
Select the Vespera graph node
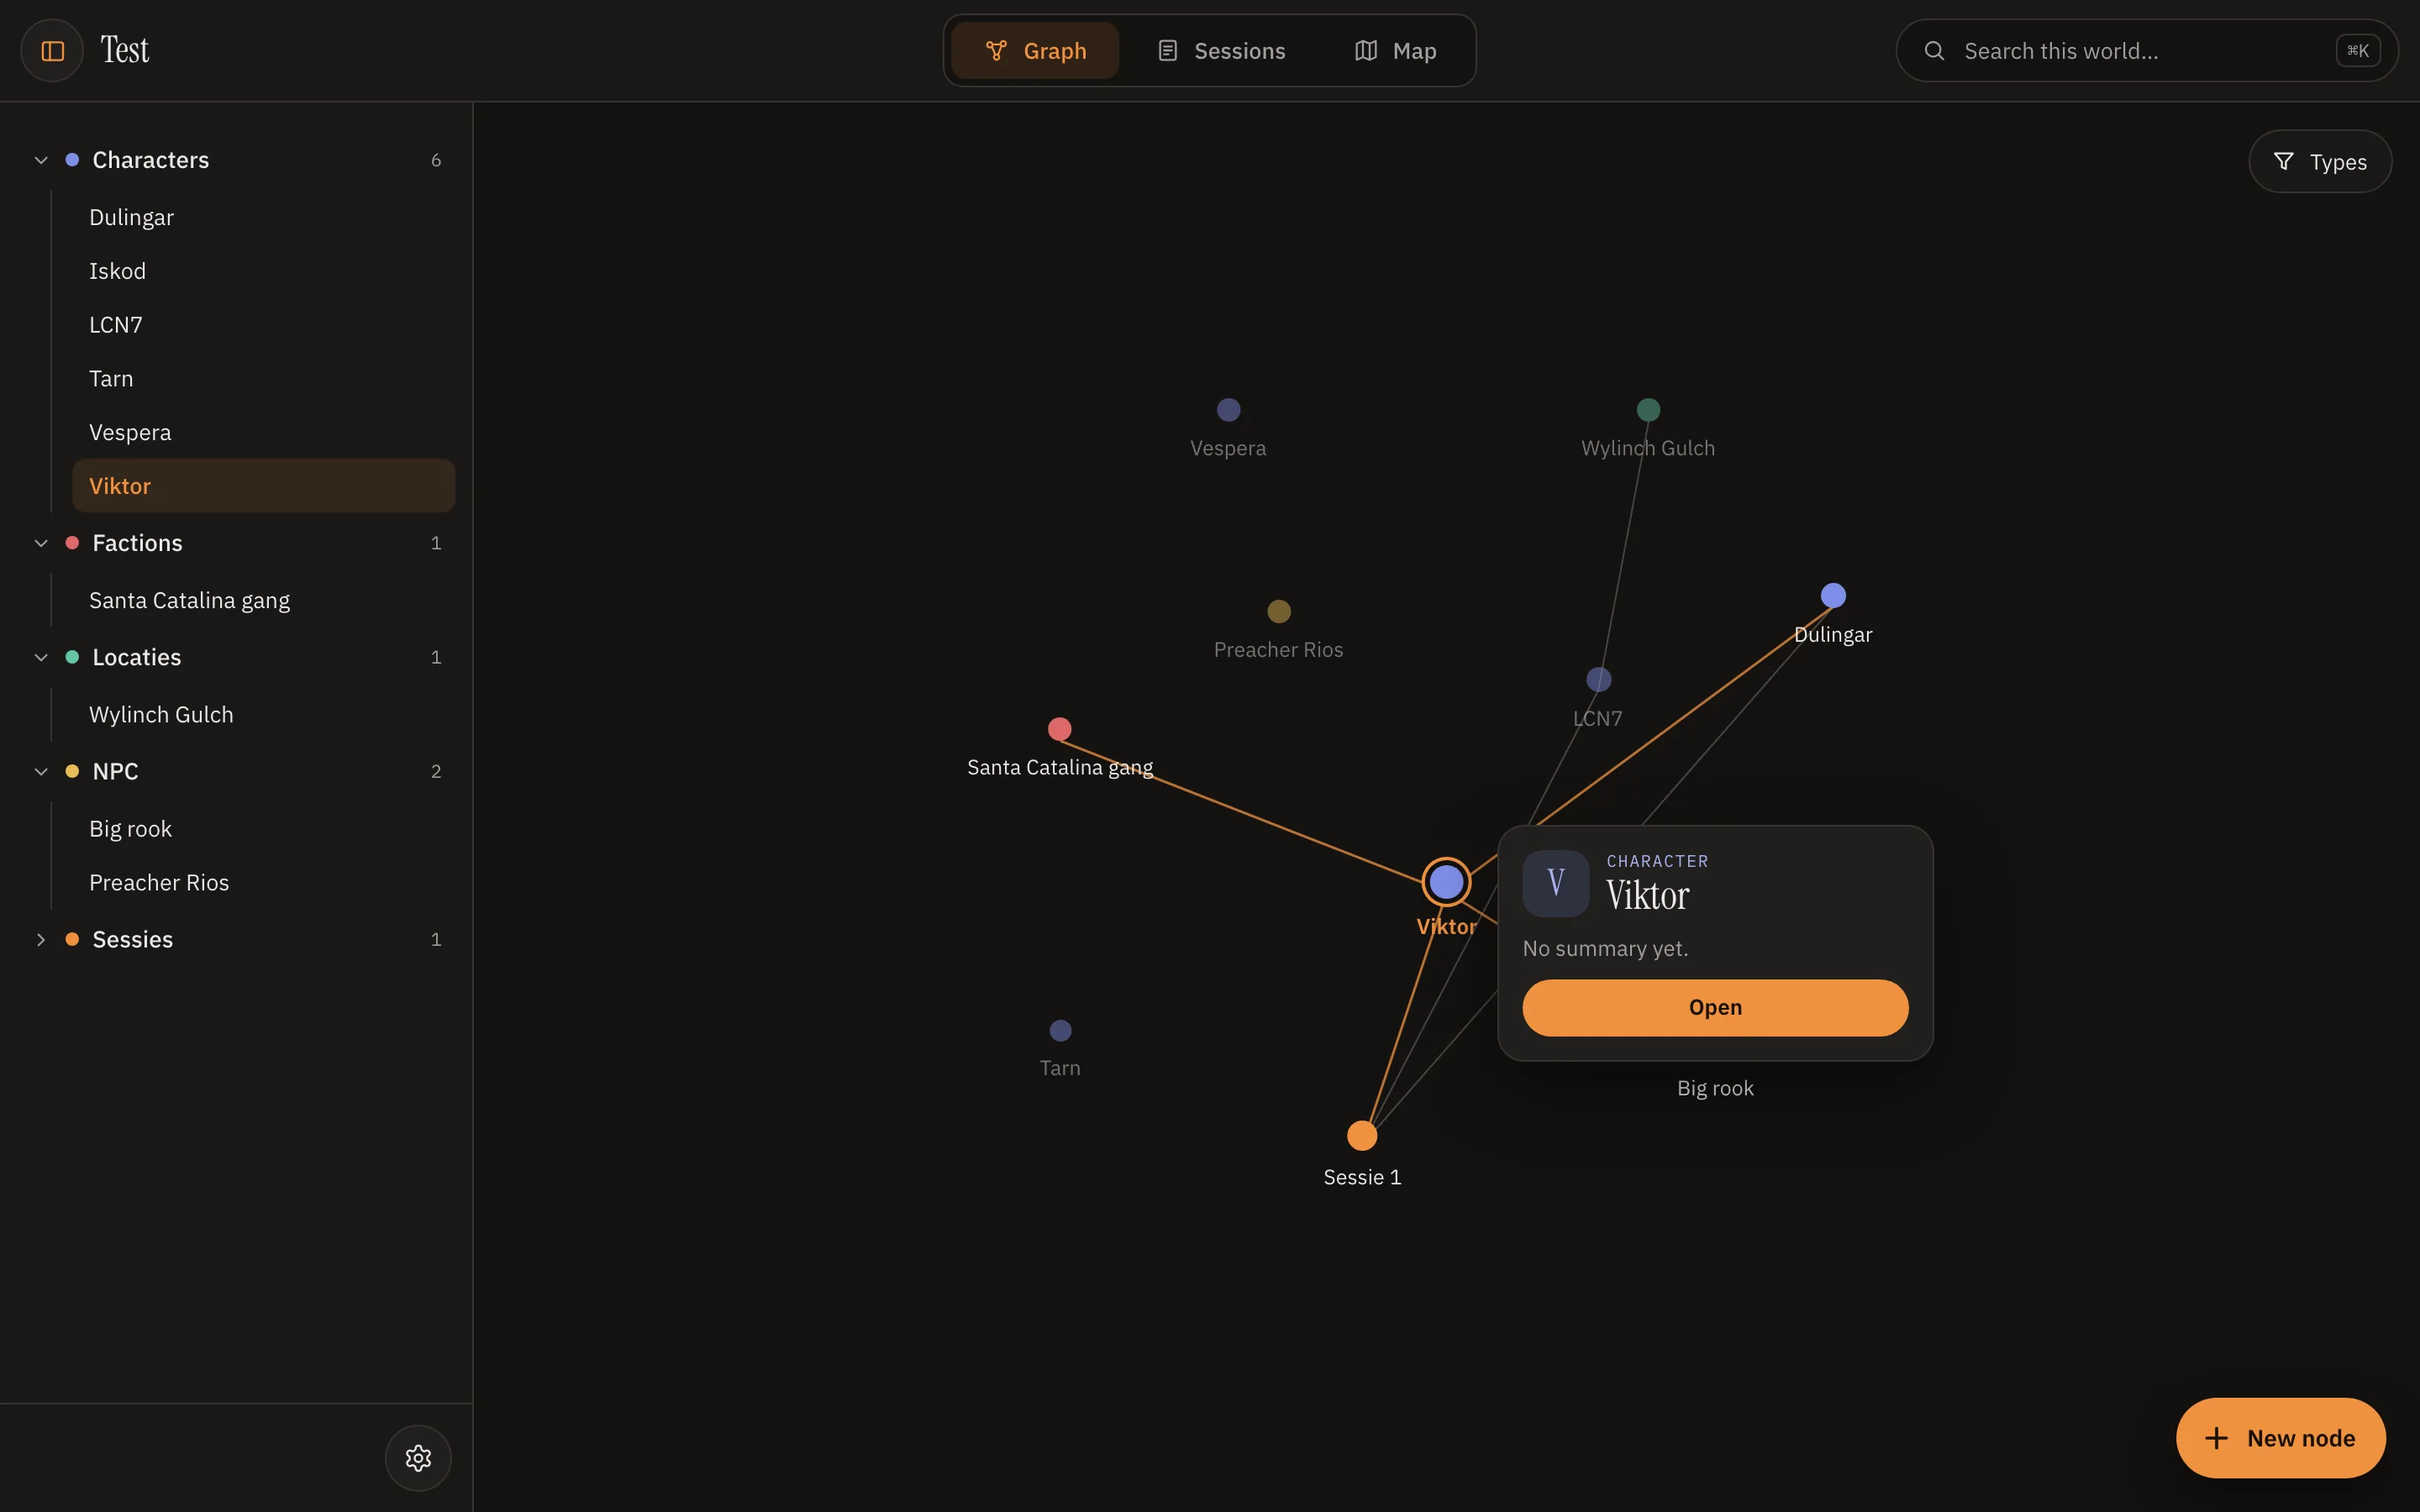1229,410
